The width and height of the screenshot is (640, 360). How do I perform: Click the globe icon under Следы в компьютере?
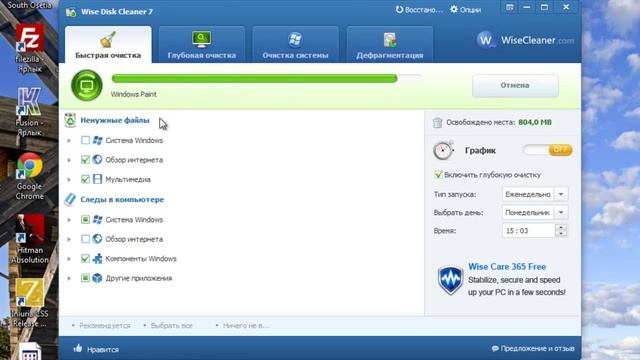point(97,239)
